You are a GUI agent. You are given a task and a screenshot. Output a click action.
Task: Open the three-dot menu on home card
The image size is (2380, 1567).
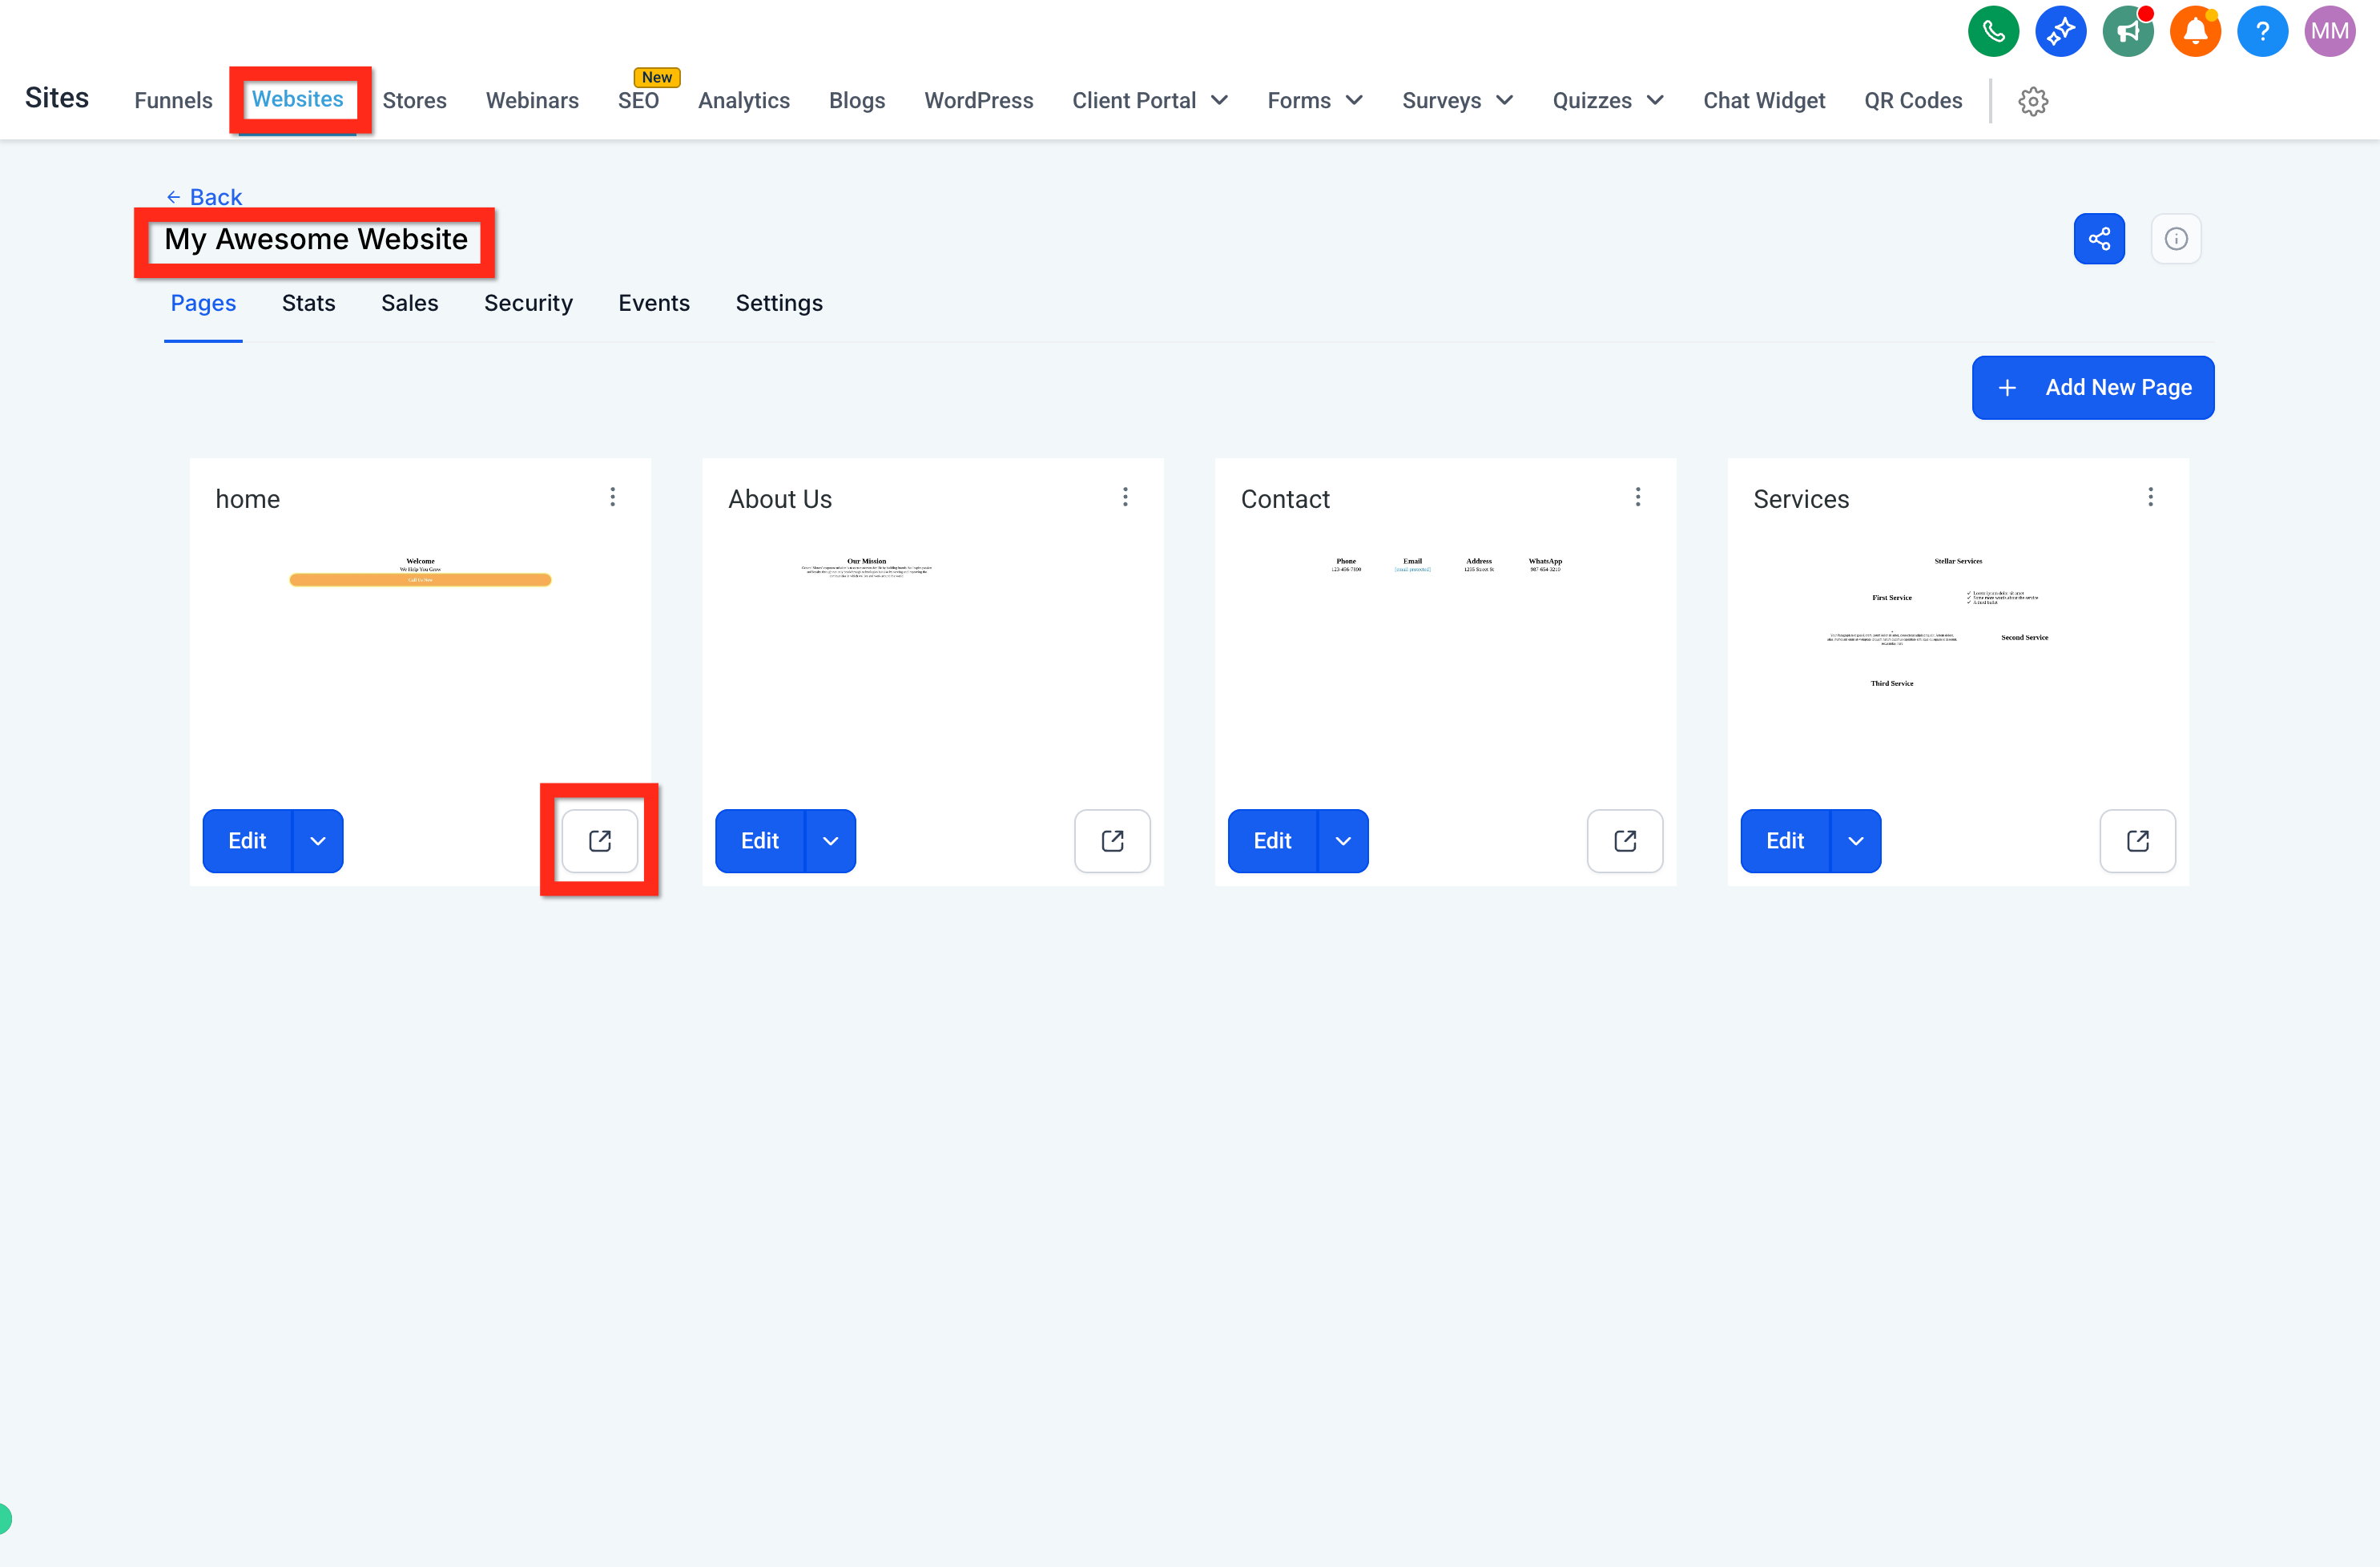tap(613, 497)
